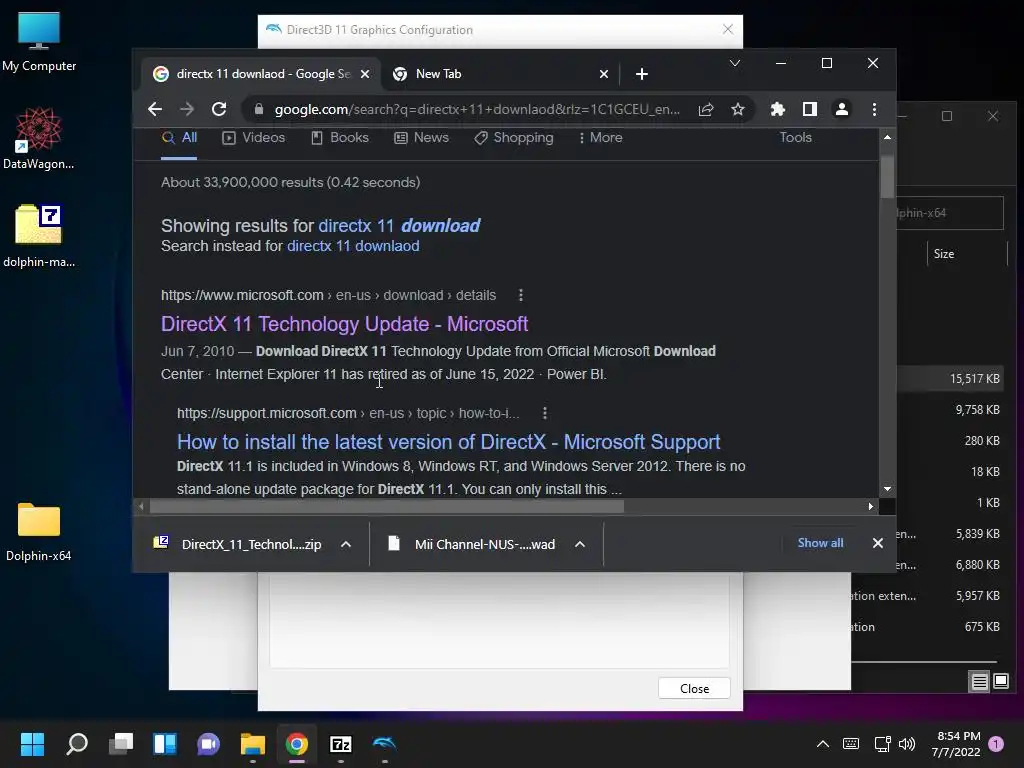
Task: Open volume control in system tray
Action: 907,744
